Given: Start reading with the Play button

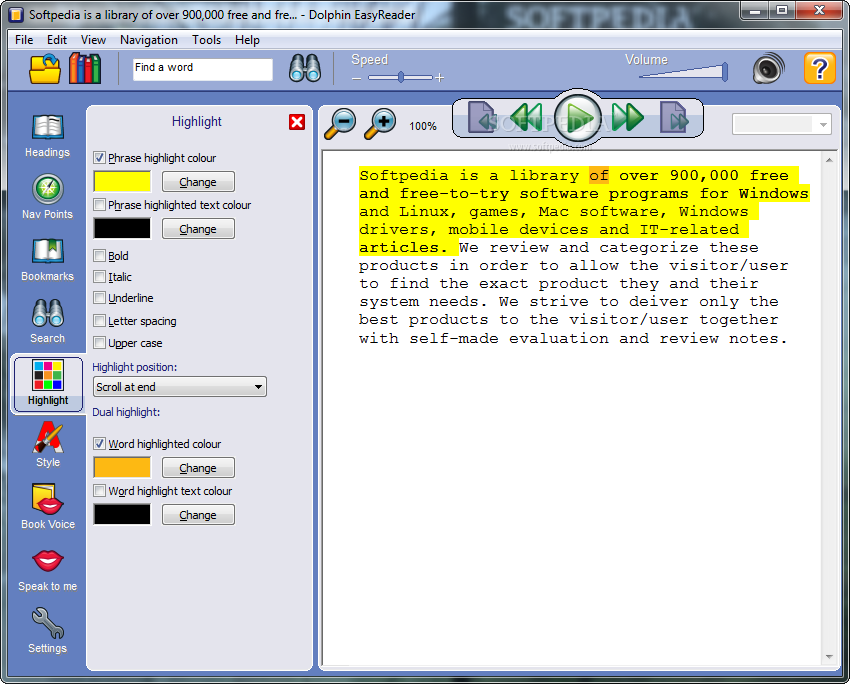Looking at the screenshot, I should 578,117.
